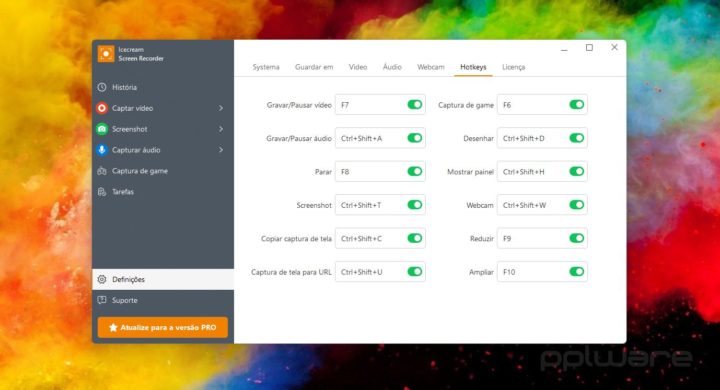Select Captura de game in sidebar
The image size is (720, 390).
(163, 171)
